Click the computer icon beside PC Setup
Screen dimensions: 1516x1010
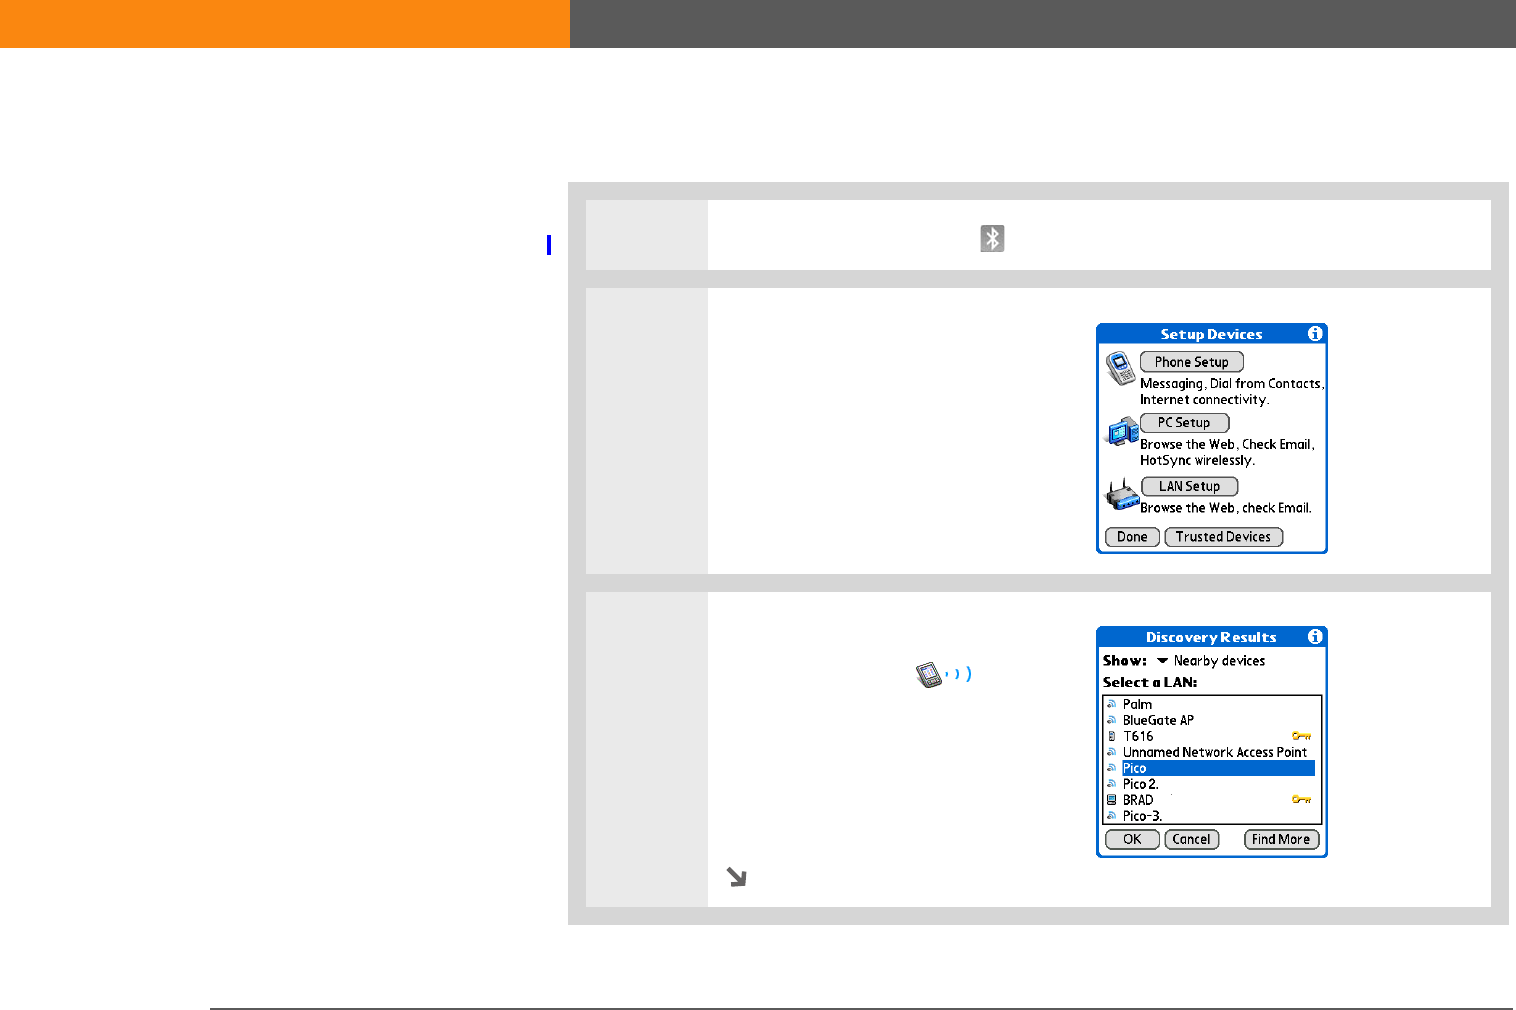(x=1122, y=431)
